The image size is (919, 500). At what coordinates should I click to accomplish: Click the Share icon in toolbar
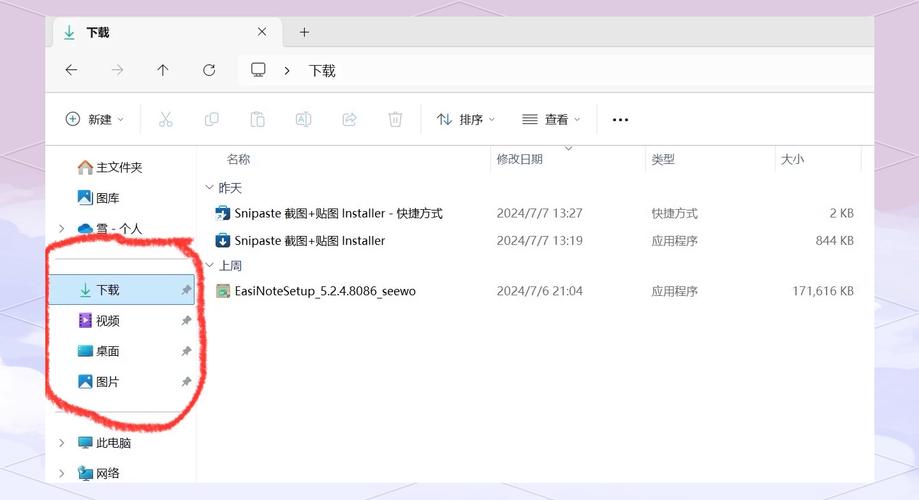349,119
